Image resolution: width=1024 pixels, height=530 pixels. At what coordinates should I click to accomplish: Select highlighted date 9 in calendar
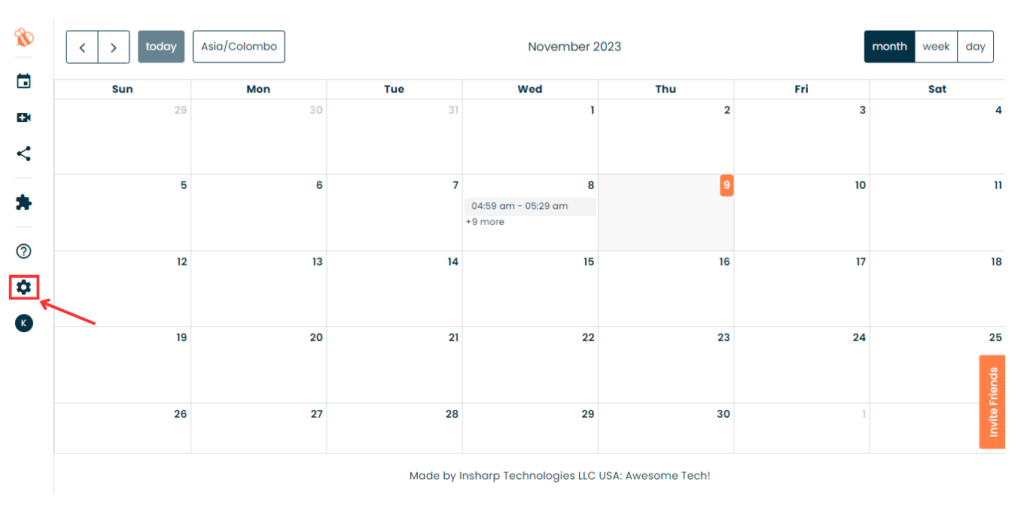(726, 185)
